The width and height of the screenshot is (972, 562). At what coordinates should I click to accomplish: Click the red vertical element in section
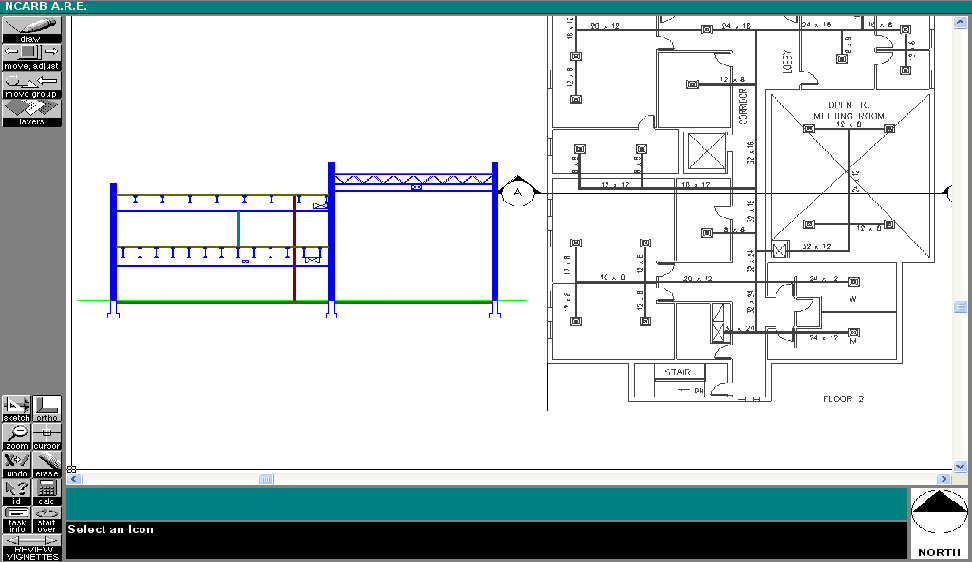[x=294, y=248]
